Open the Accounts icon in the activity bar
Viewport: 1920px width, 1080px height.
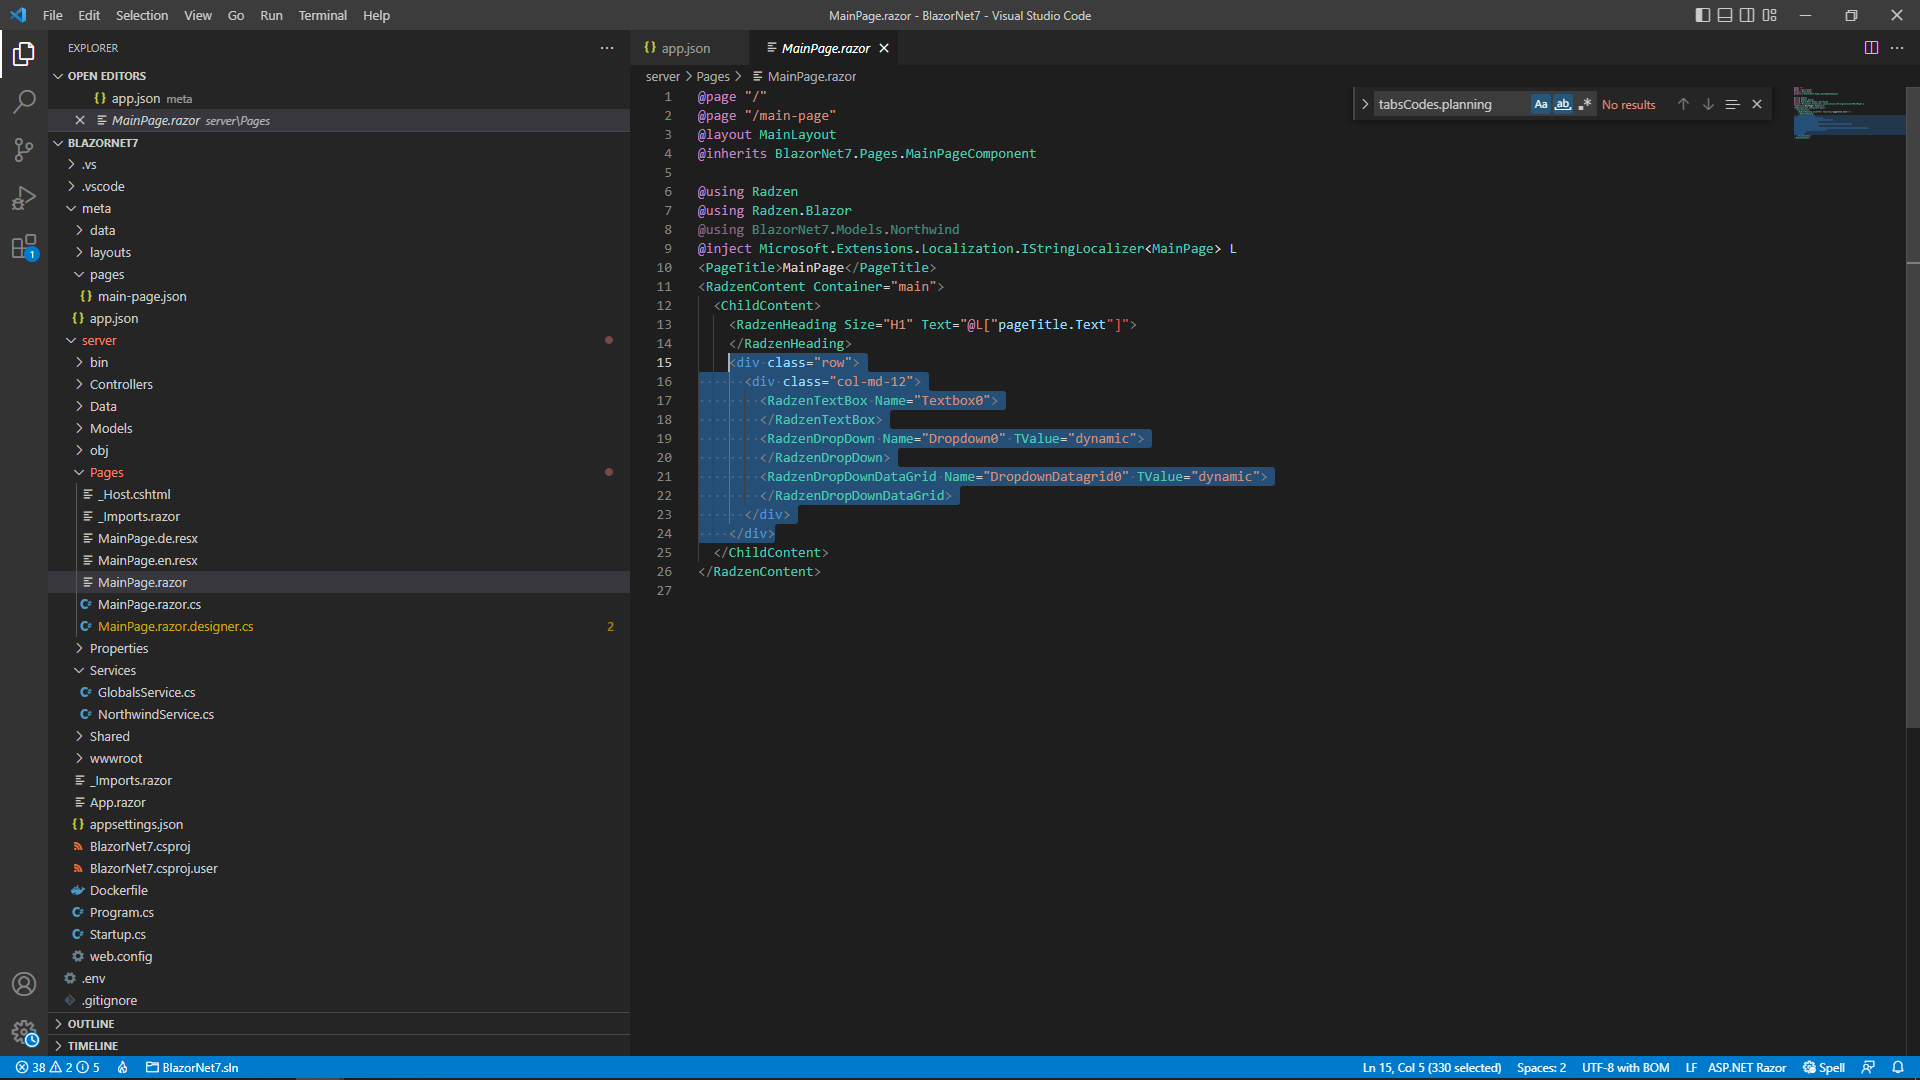pyautogui.click(x=24, y=984)
